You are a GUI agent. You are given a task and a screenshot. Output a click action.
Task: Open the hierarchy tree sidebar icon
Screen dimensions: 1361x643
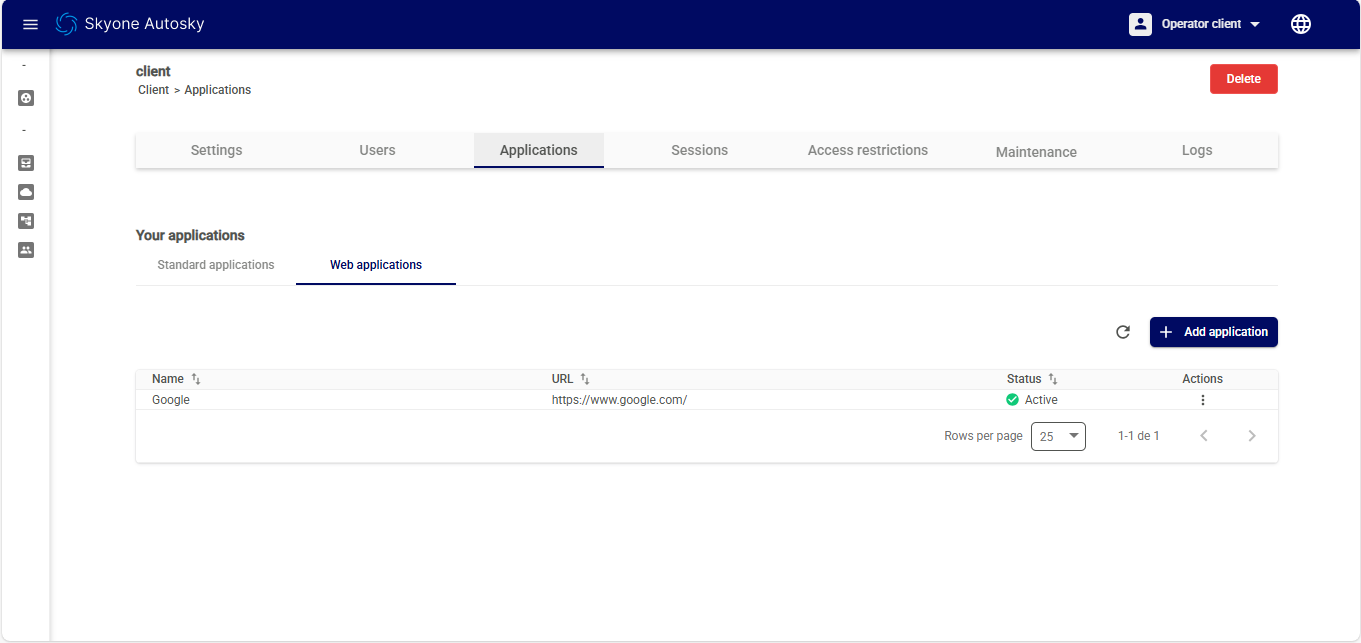coord(26,221)
